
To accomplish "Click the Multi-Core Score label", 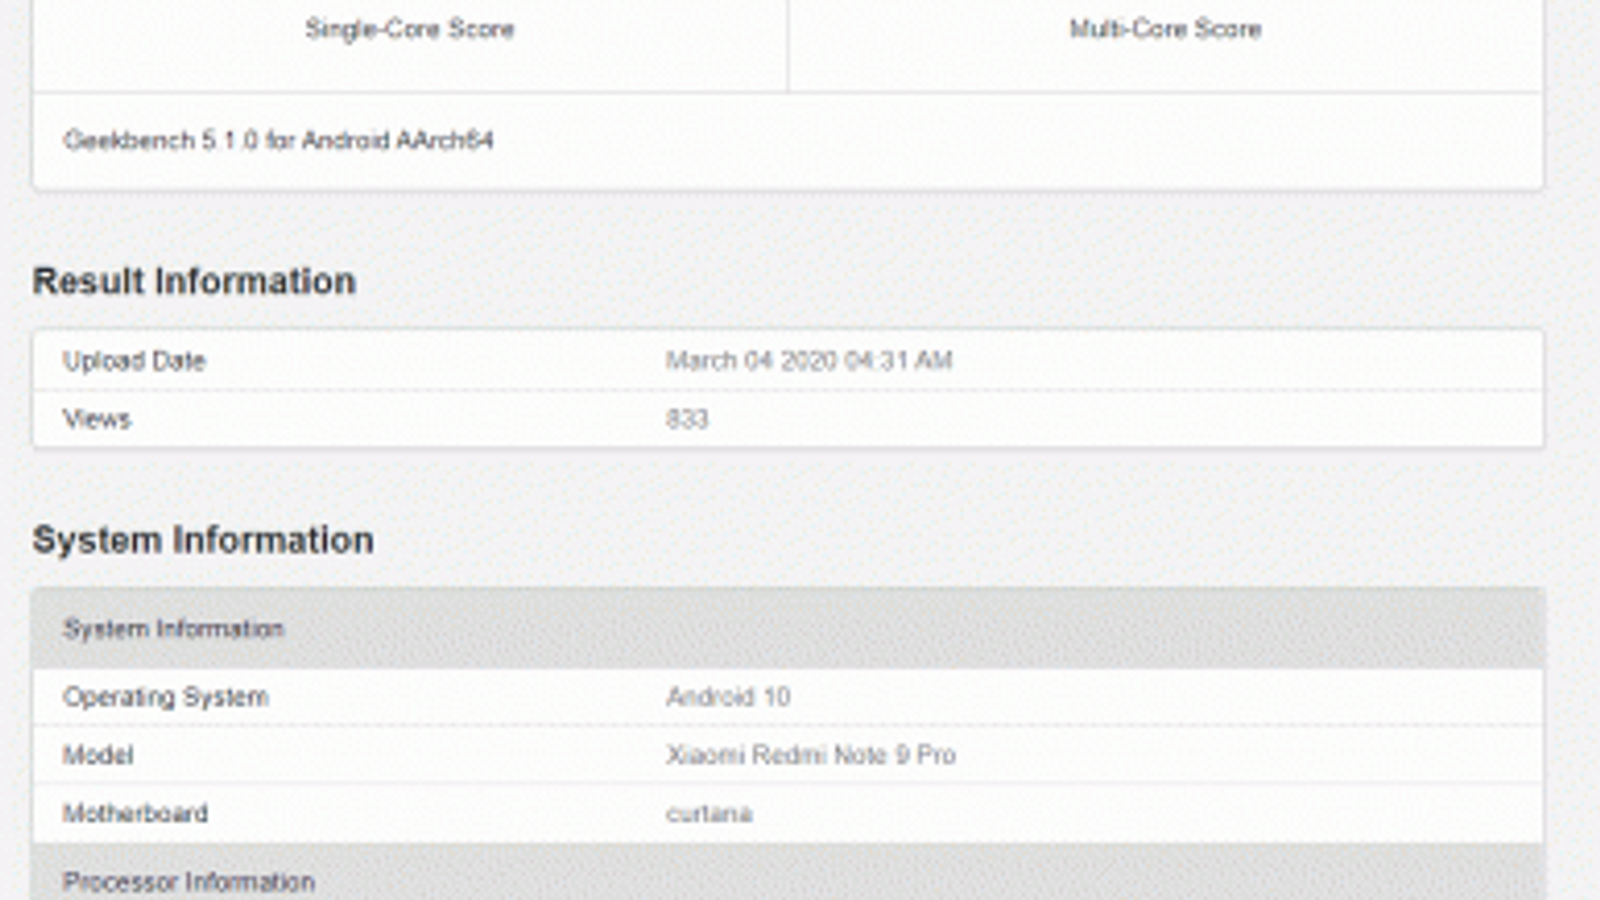I will (1165, 29).
